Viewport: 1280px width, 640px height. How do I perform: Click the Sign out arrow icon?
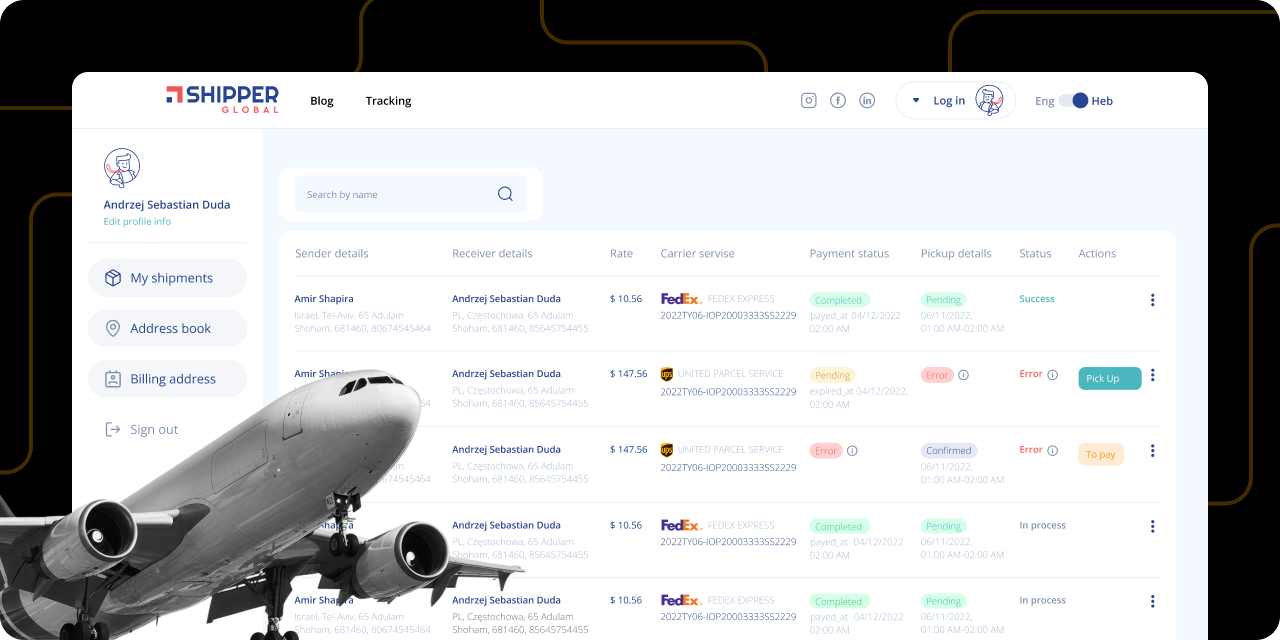click(x=112, y=428)
